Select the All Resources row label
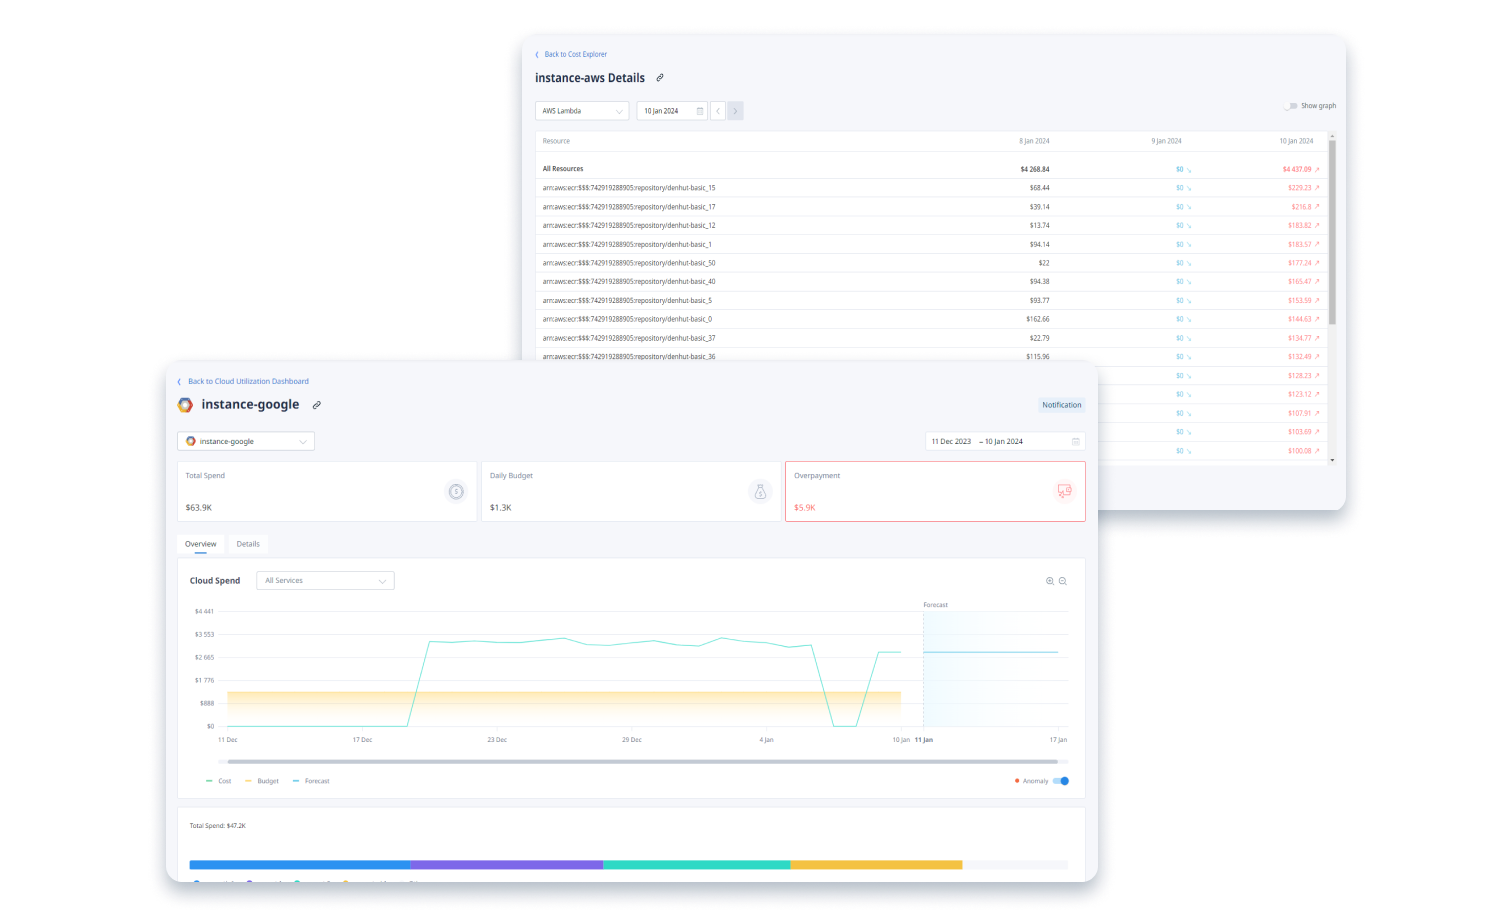 (563, 169)
